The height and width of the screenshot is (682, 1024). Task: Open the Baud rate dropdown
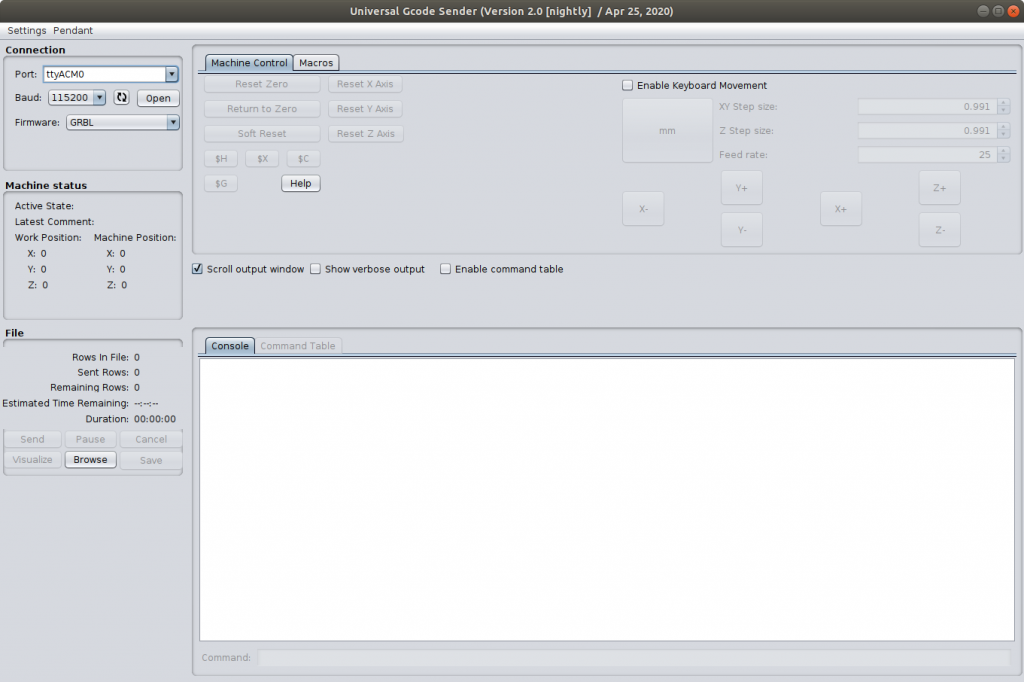(99, 98)
